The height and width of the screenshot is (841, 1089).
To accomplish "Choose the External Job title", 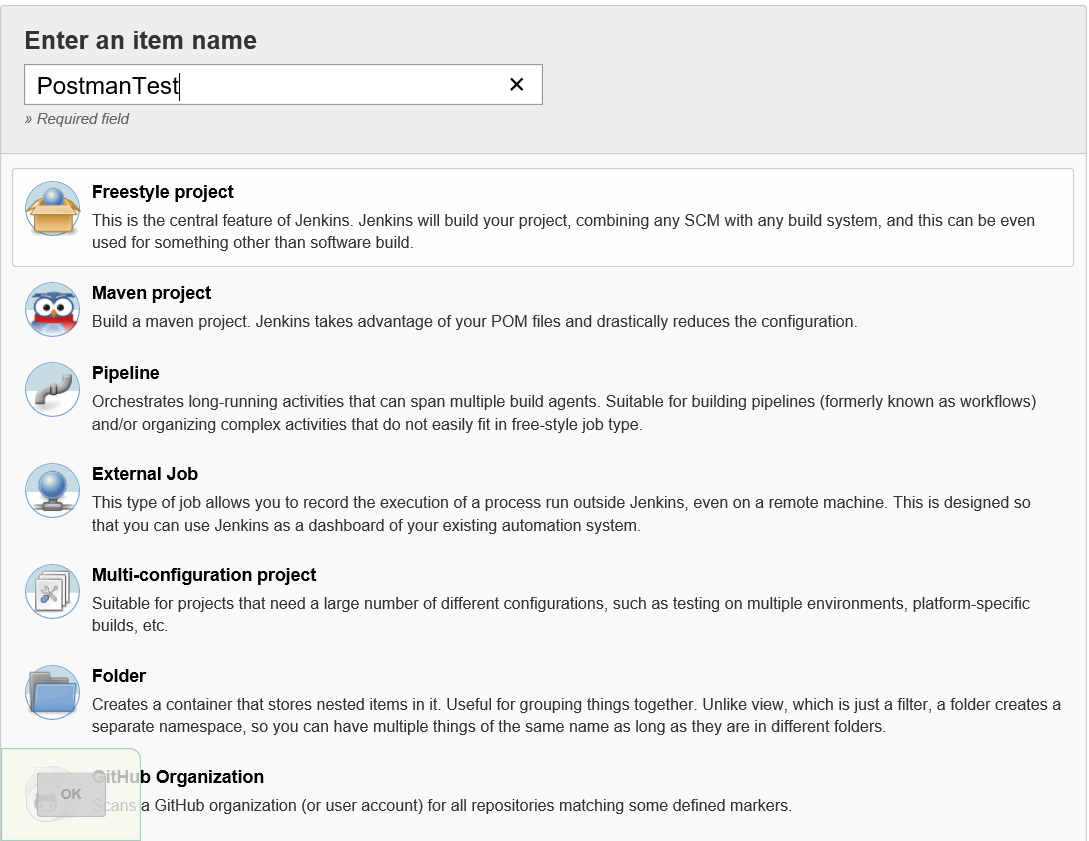I will (145, 474).
